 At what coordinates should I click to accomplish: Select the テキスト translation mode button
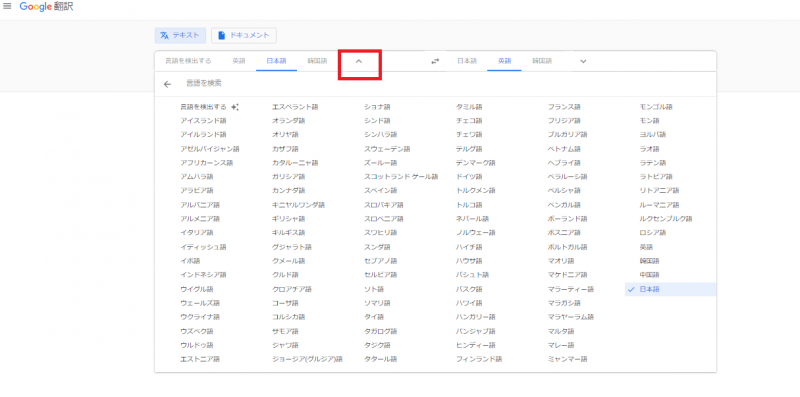[x=181, y=35]
